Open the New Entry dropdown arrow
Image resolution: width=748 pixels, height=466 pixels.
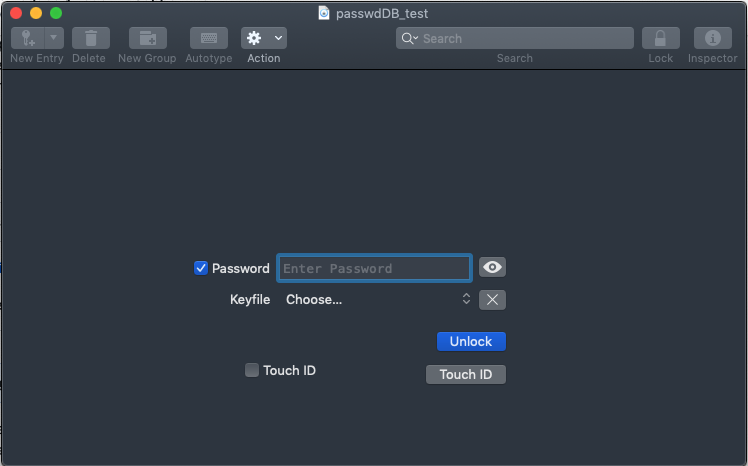(x=54, y=38)
